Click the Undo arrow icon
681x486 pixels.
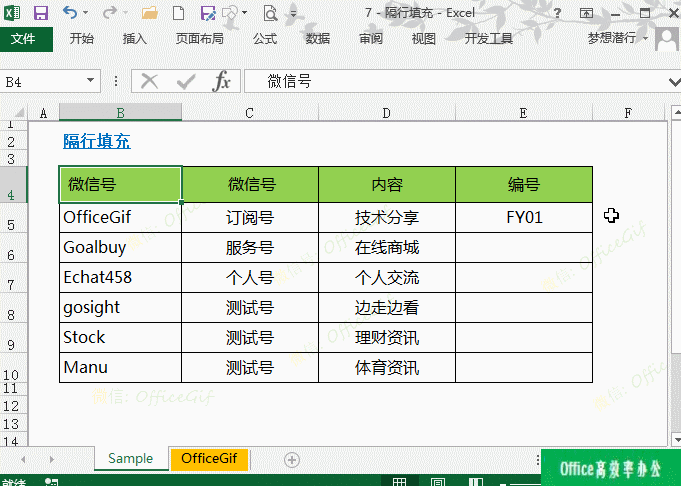click(x=70, y=13)
